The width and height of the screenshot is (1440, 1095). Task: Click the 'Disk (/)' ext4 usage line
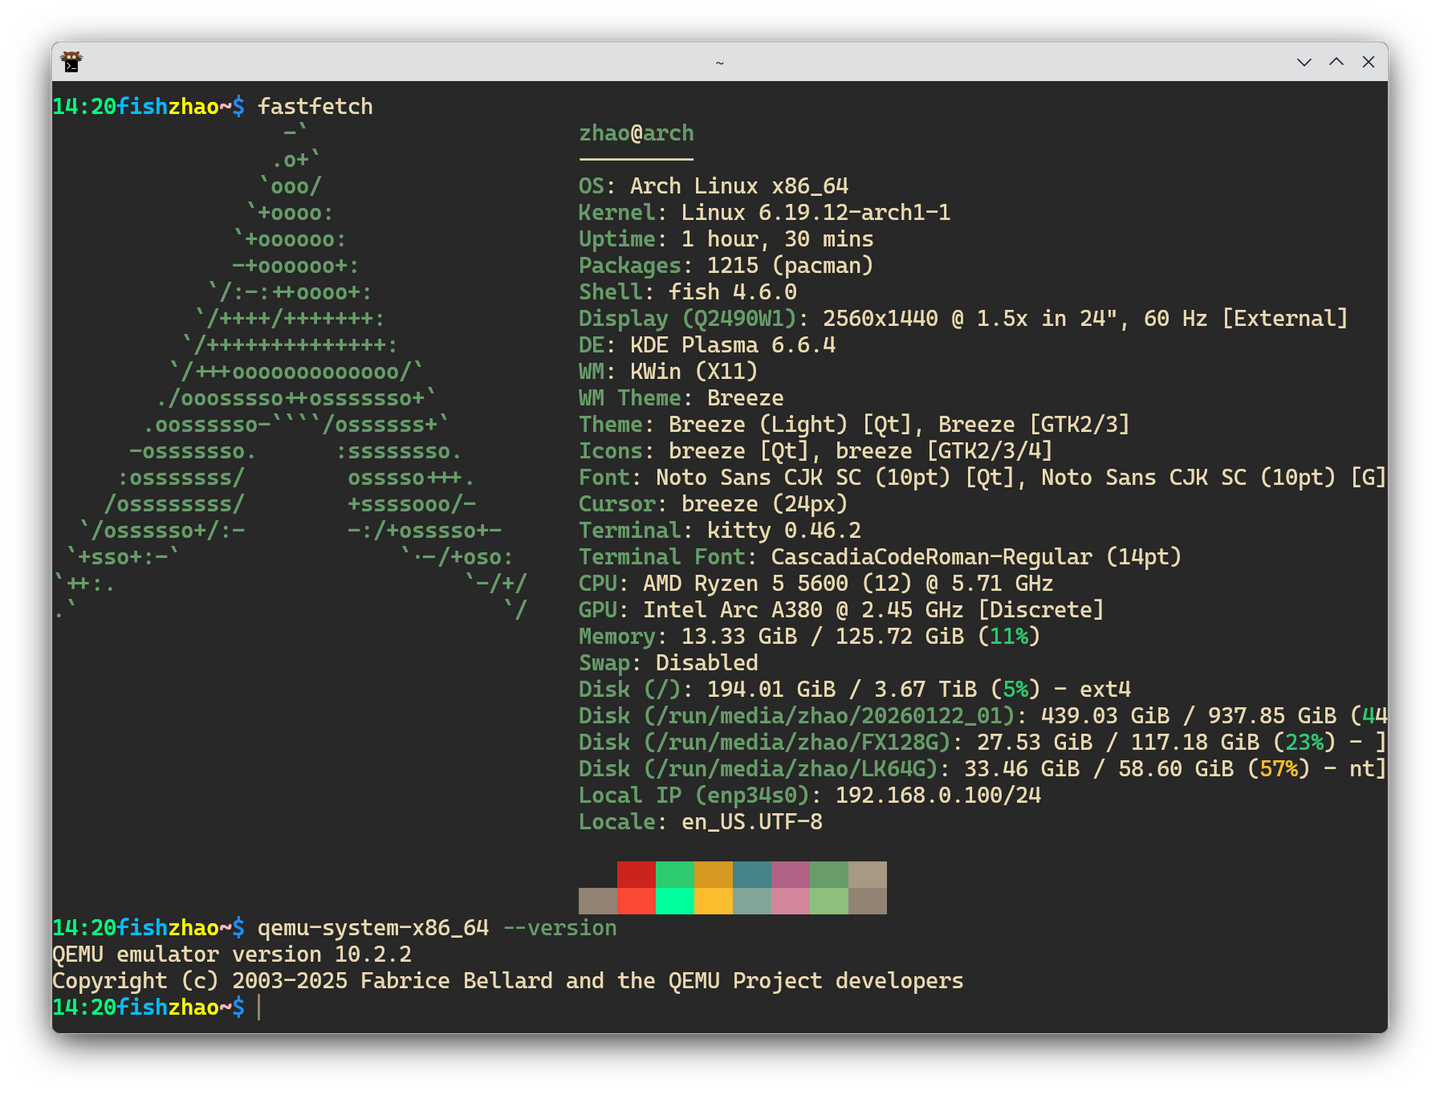click(x=855, y=690)
